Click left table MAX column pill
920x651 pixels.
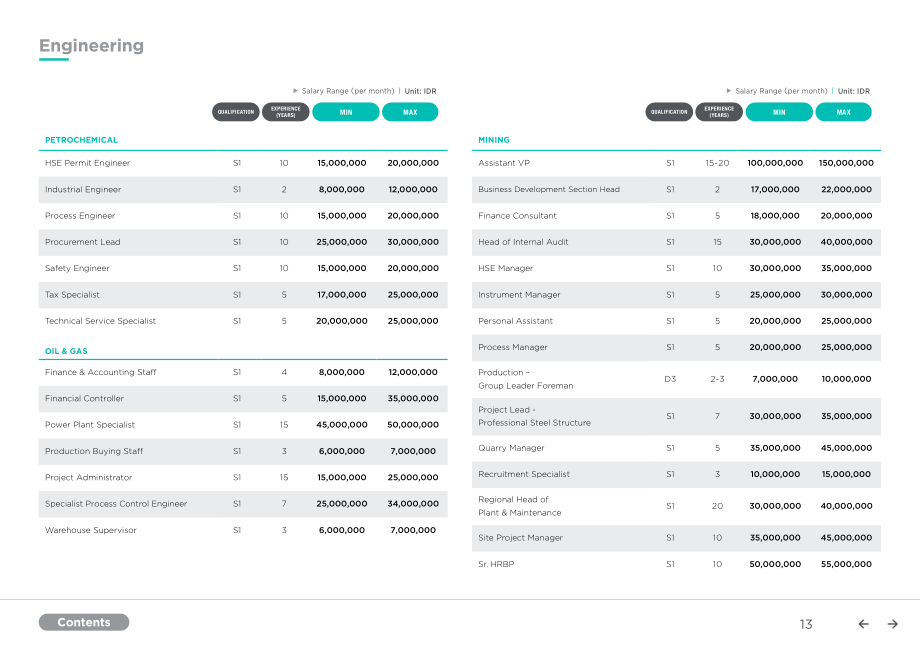[x=410, y=112]
